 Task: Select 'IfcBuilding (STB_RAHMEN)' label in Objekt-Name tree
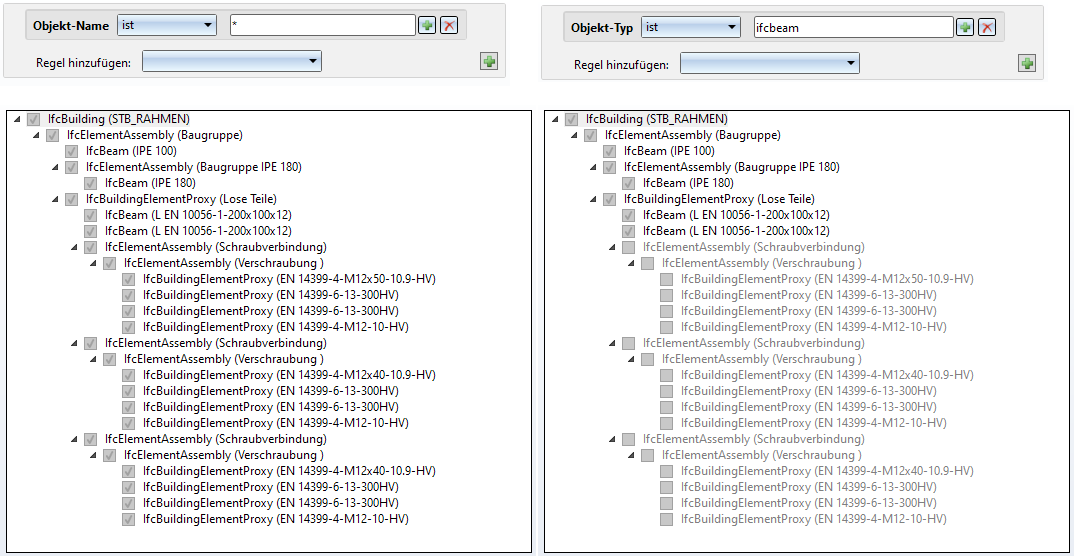(119, 119)
